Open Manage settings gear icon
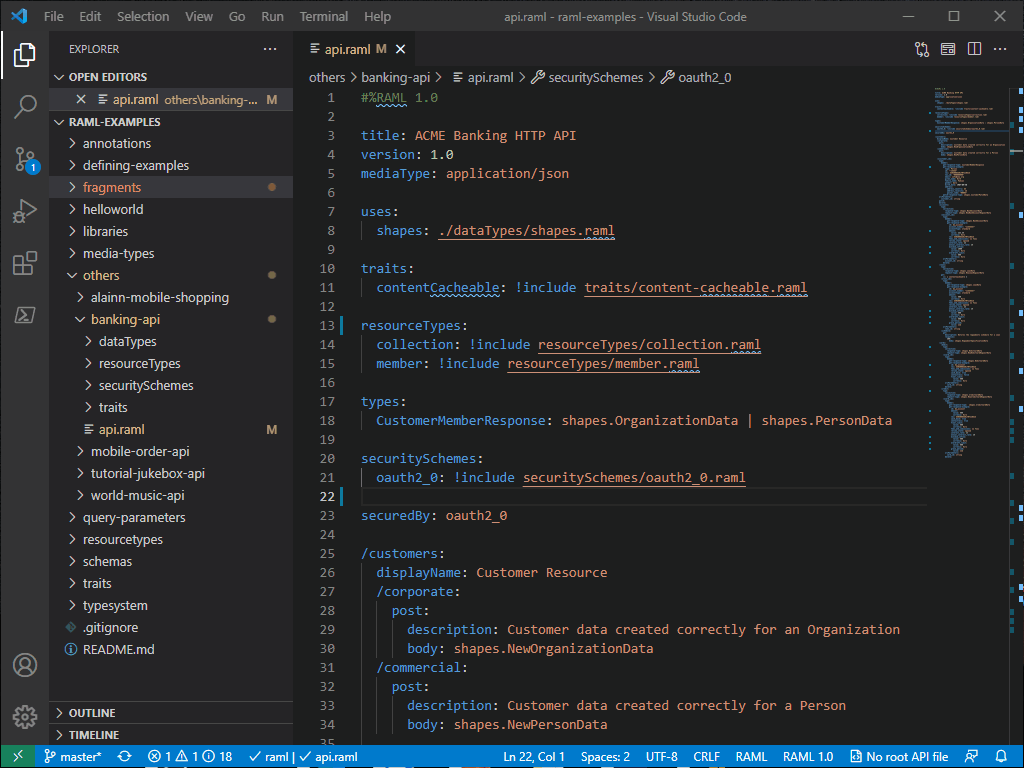Screen dimensions: 1024x768 [25, 716]
